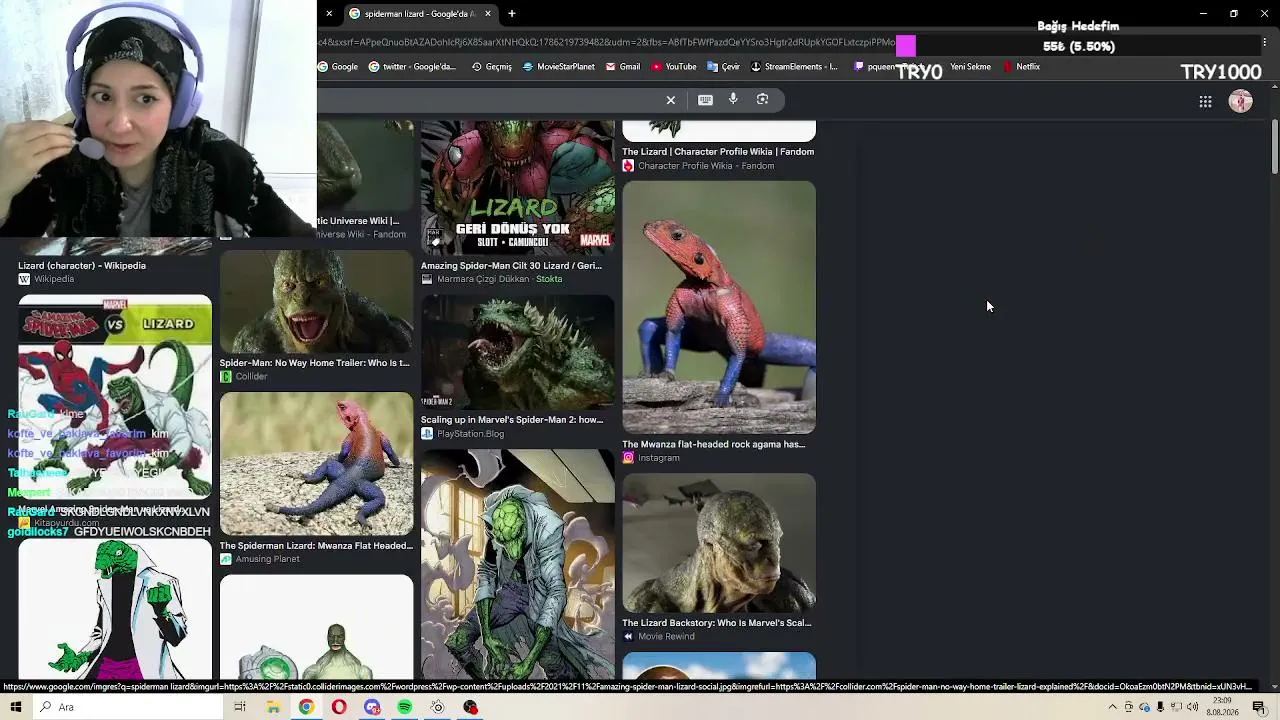
Task: Open Task View on the taskbar
Action: pos(240,707)
